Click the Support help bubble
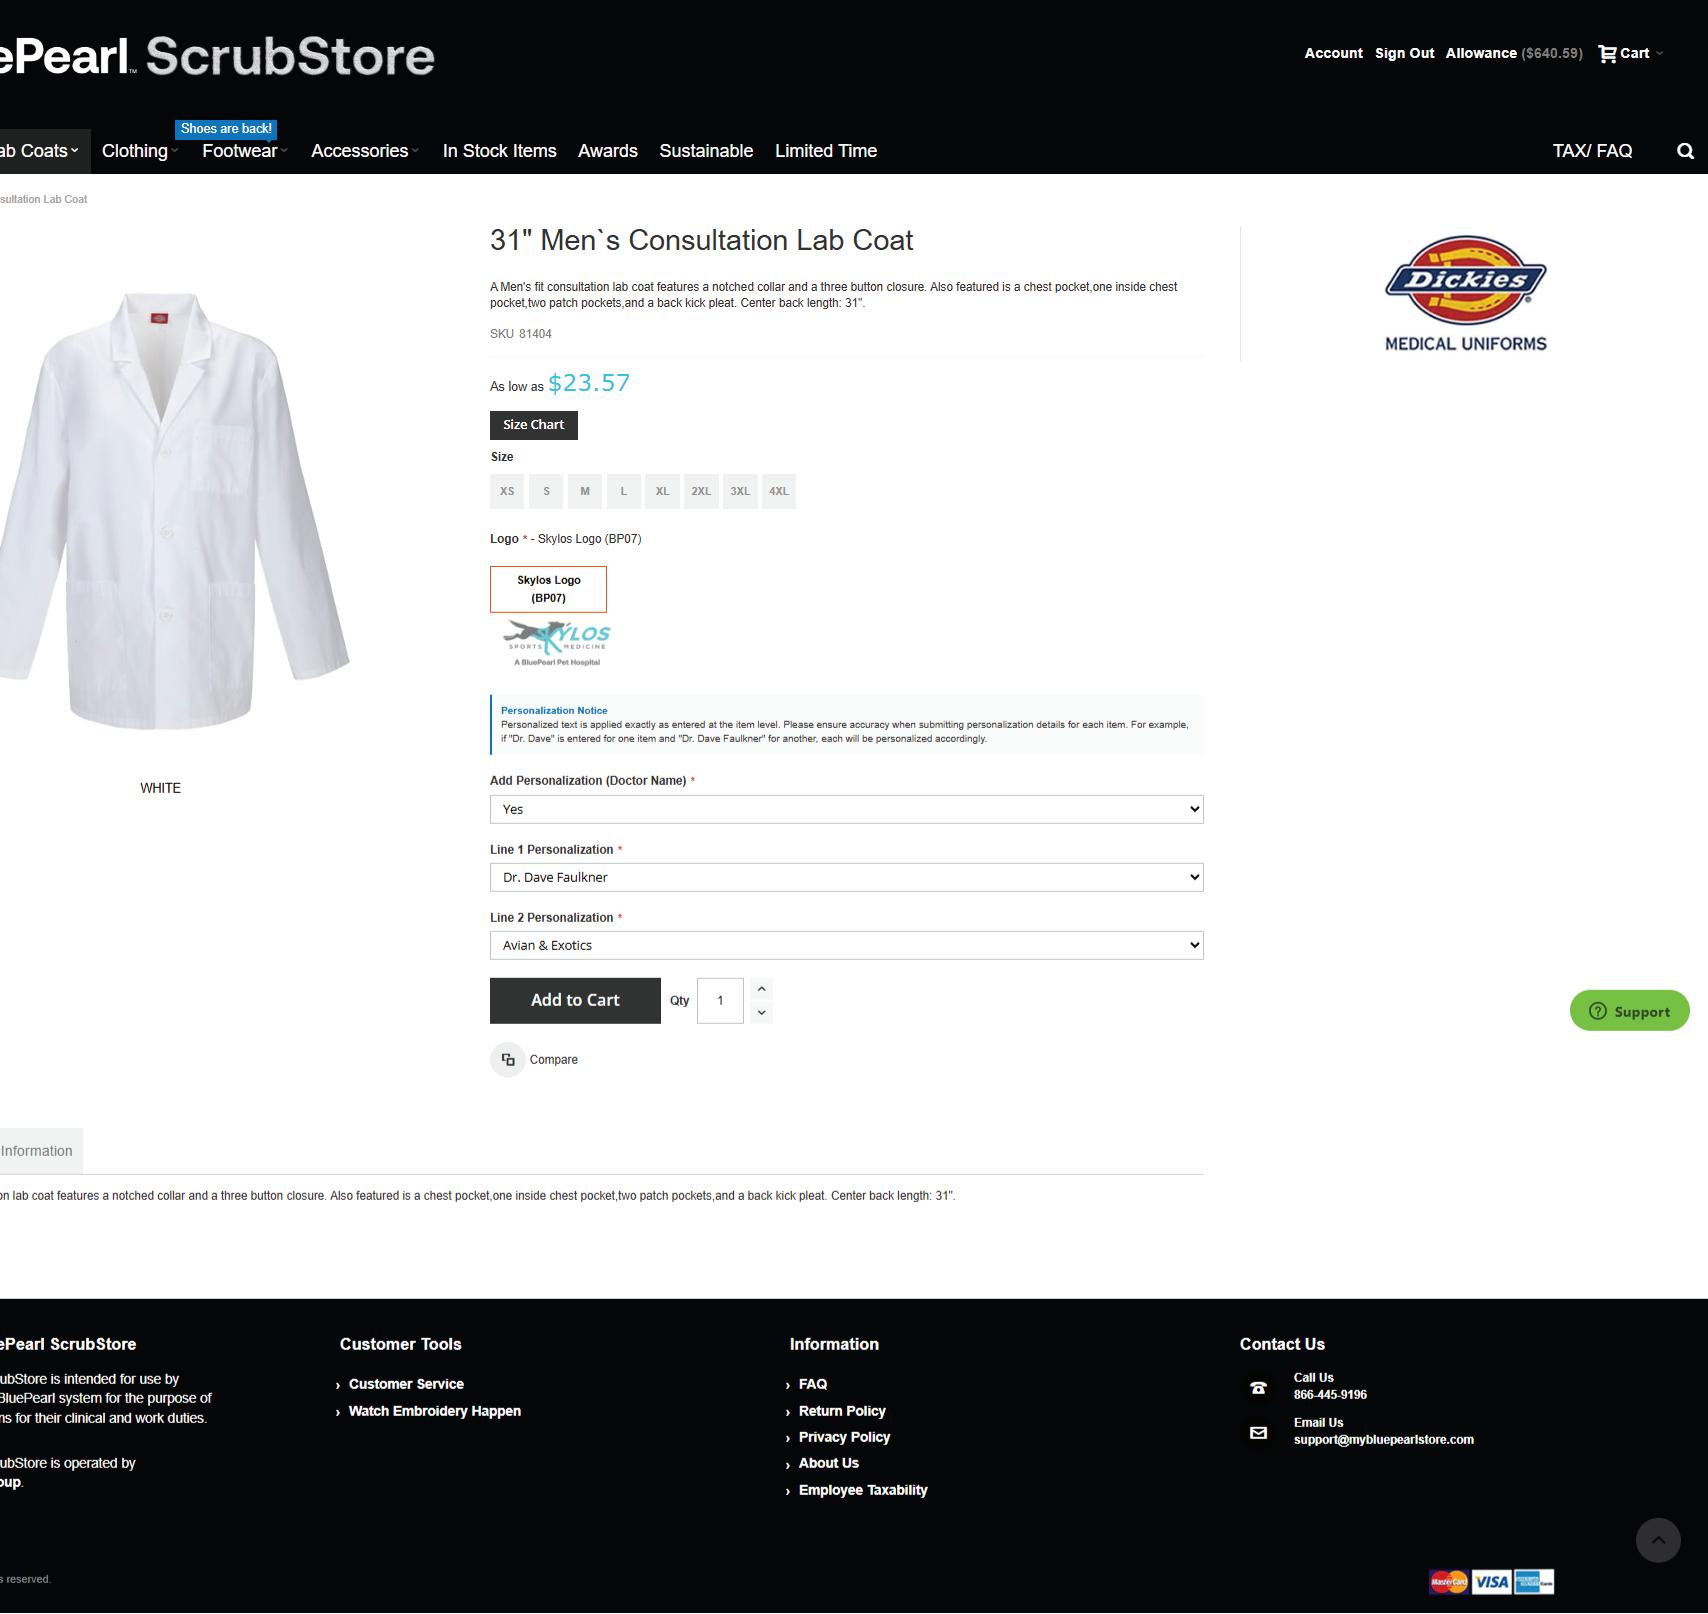The image size is (1708, 1614). (x=1629, y=1011)
